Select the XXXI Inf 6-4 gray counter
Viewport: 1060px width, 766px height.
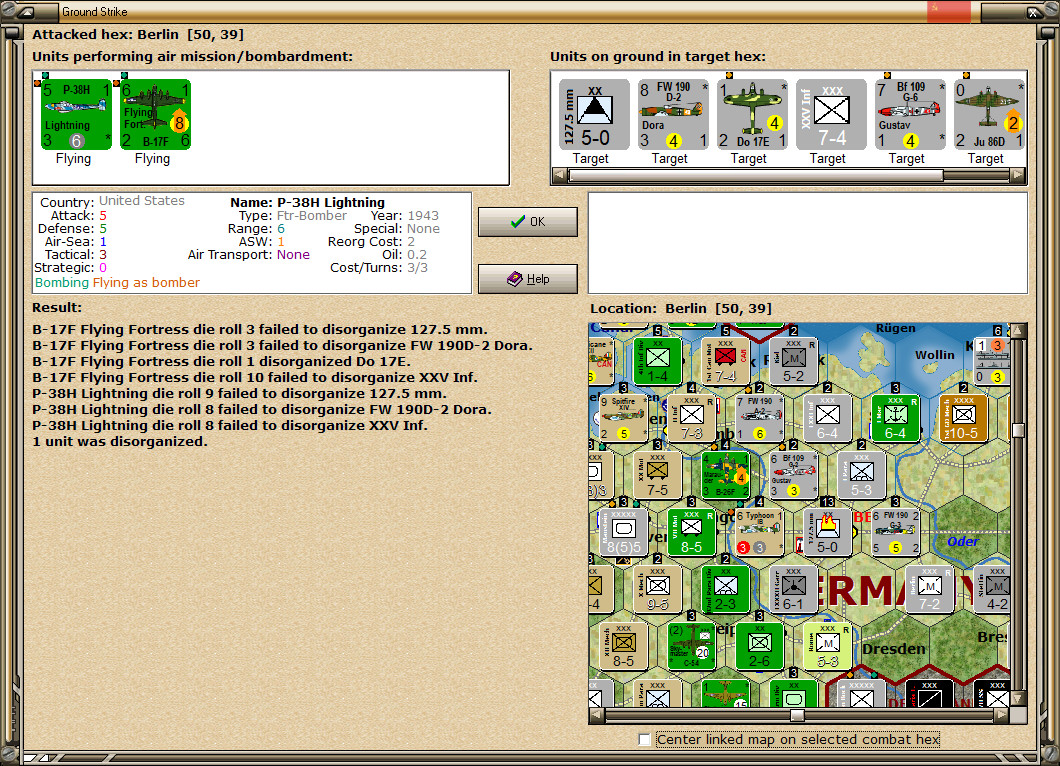(x=827, y=418)
